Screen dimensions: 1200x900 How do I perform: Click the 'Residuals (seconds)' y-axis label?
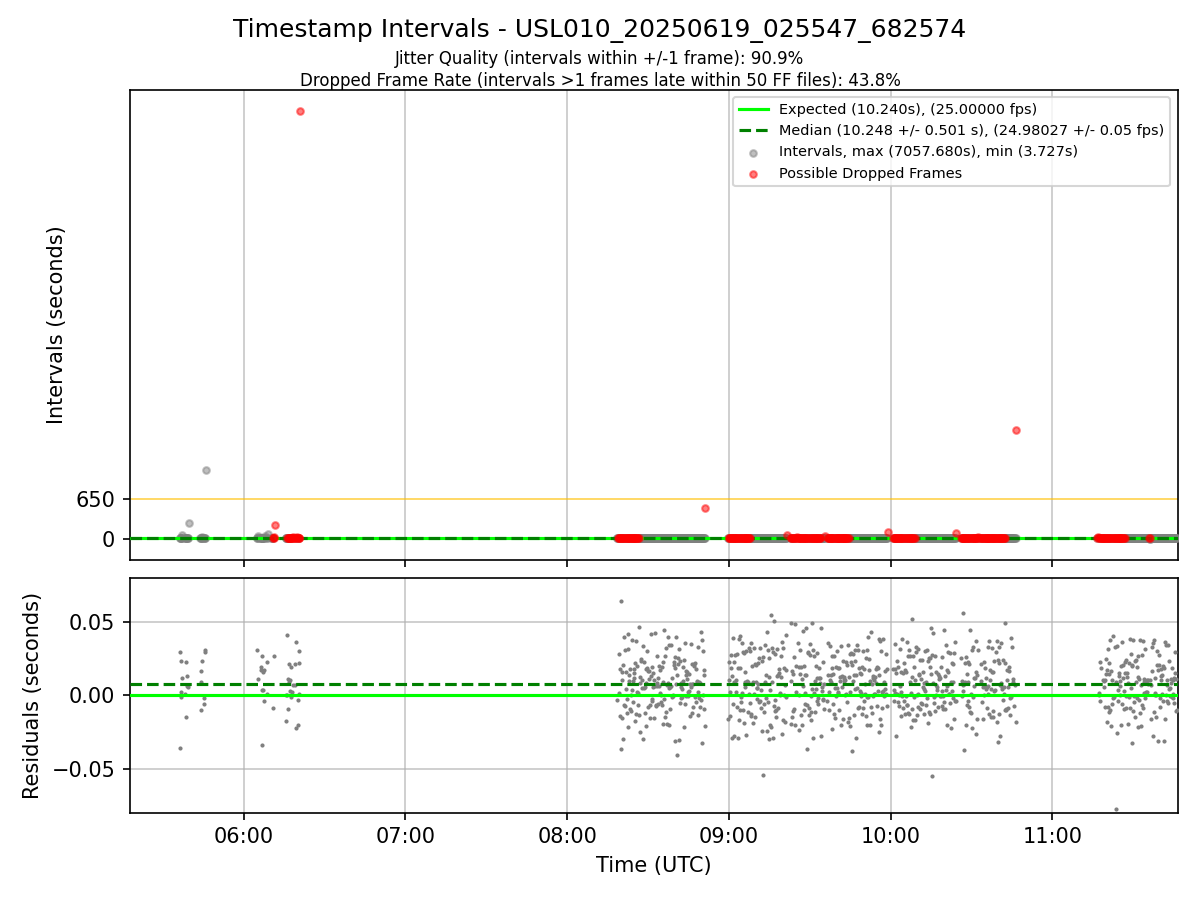click(x=32, y=696)
